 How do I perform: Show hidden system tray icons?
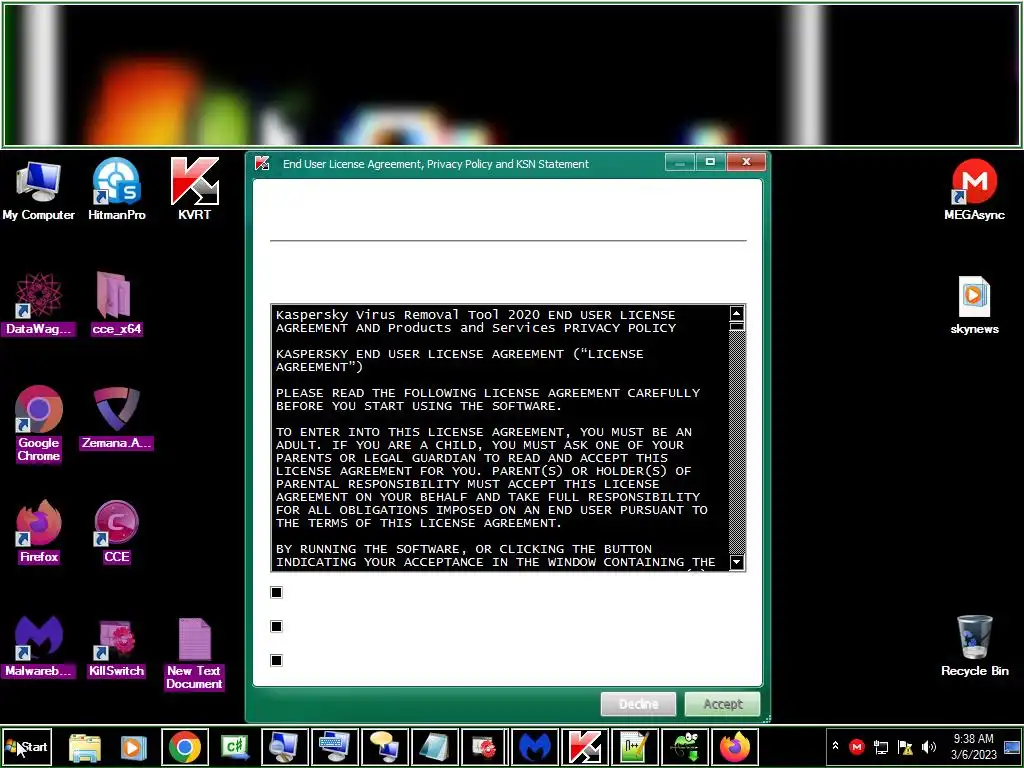(x=835, y=746)
